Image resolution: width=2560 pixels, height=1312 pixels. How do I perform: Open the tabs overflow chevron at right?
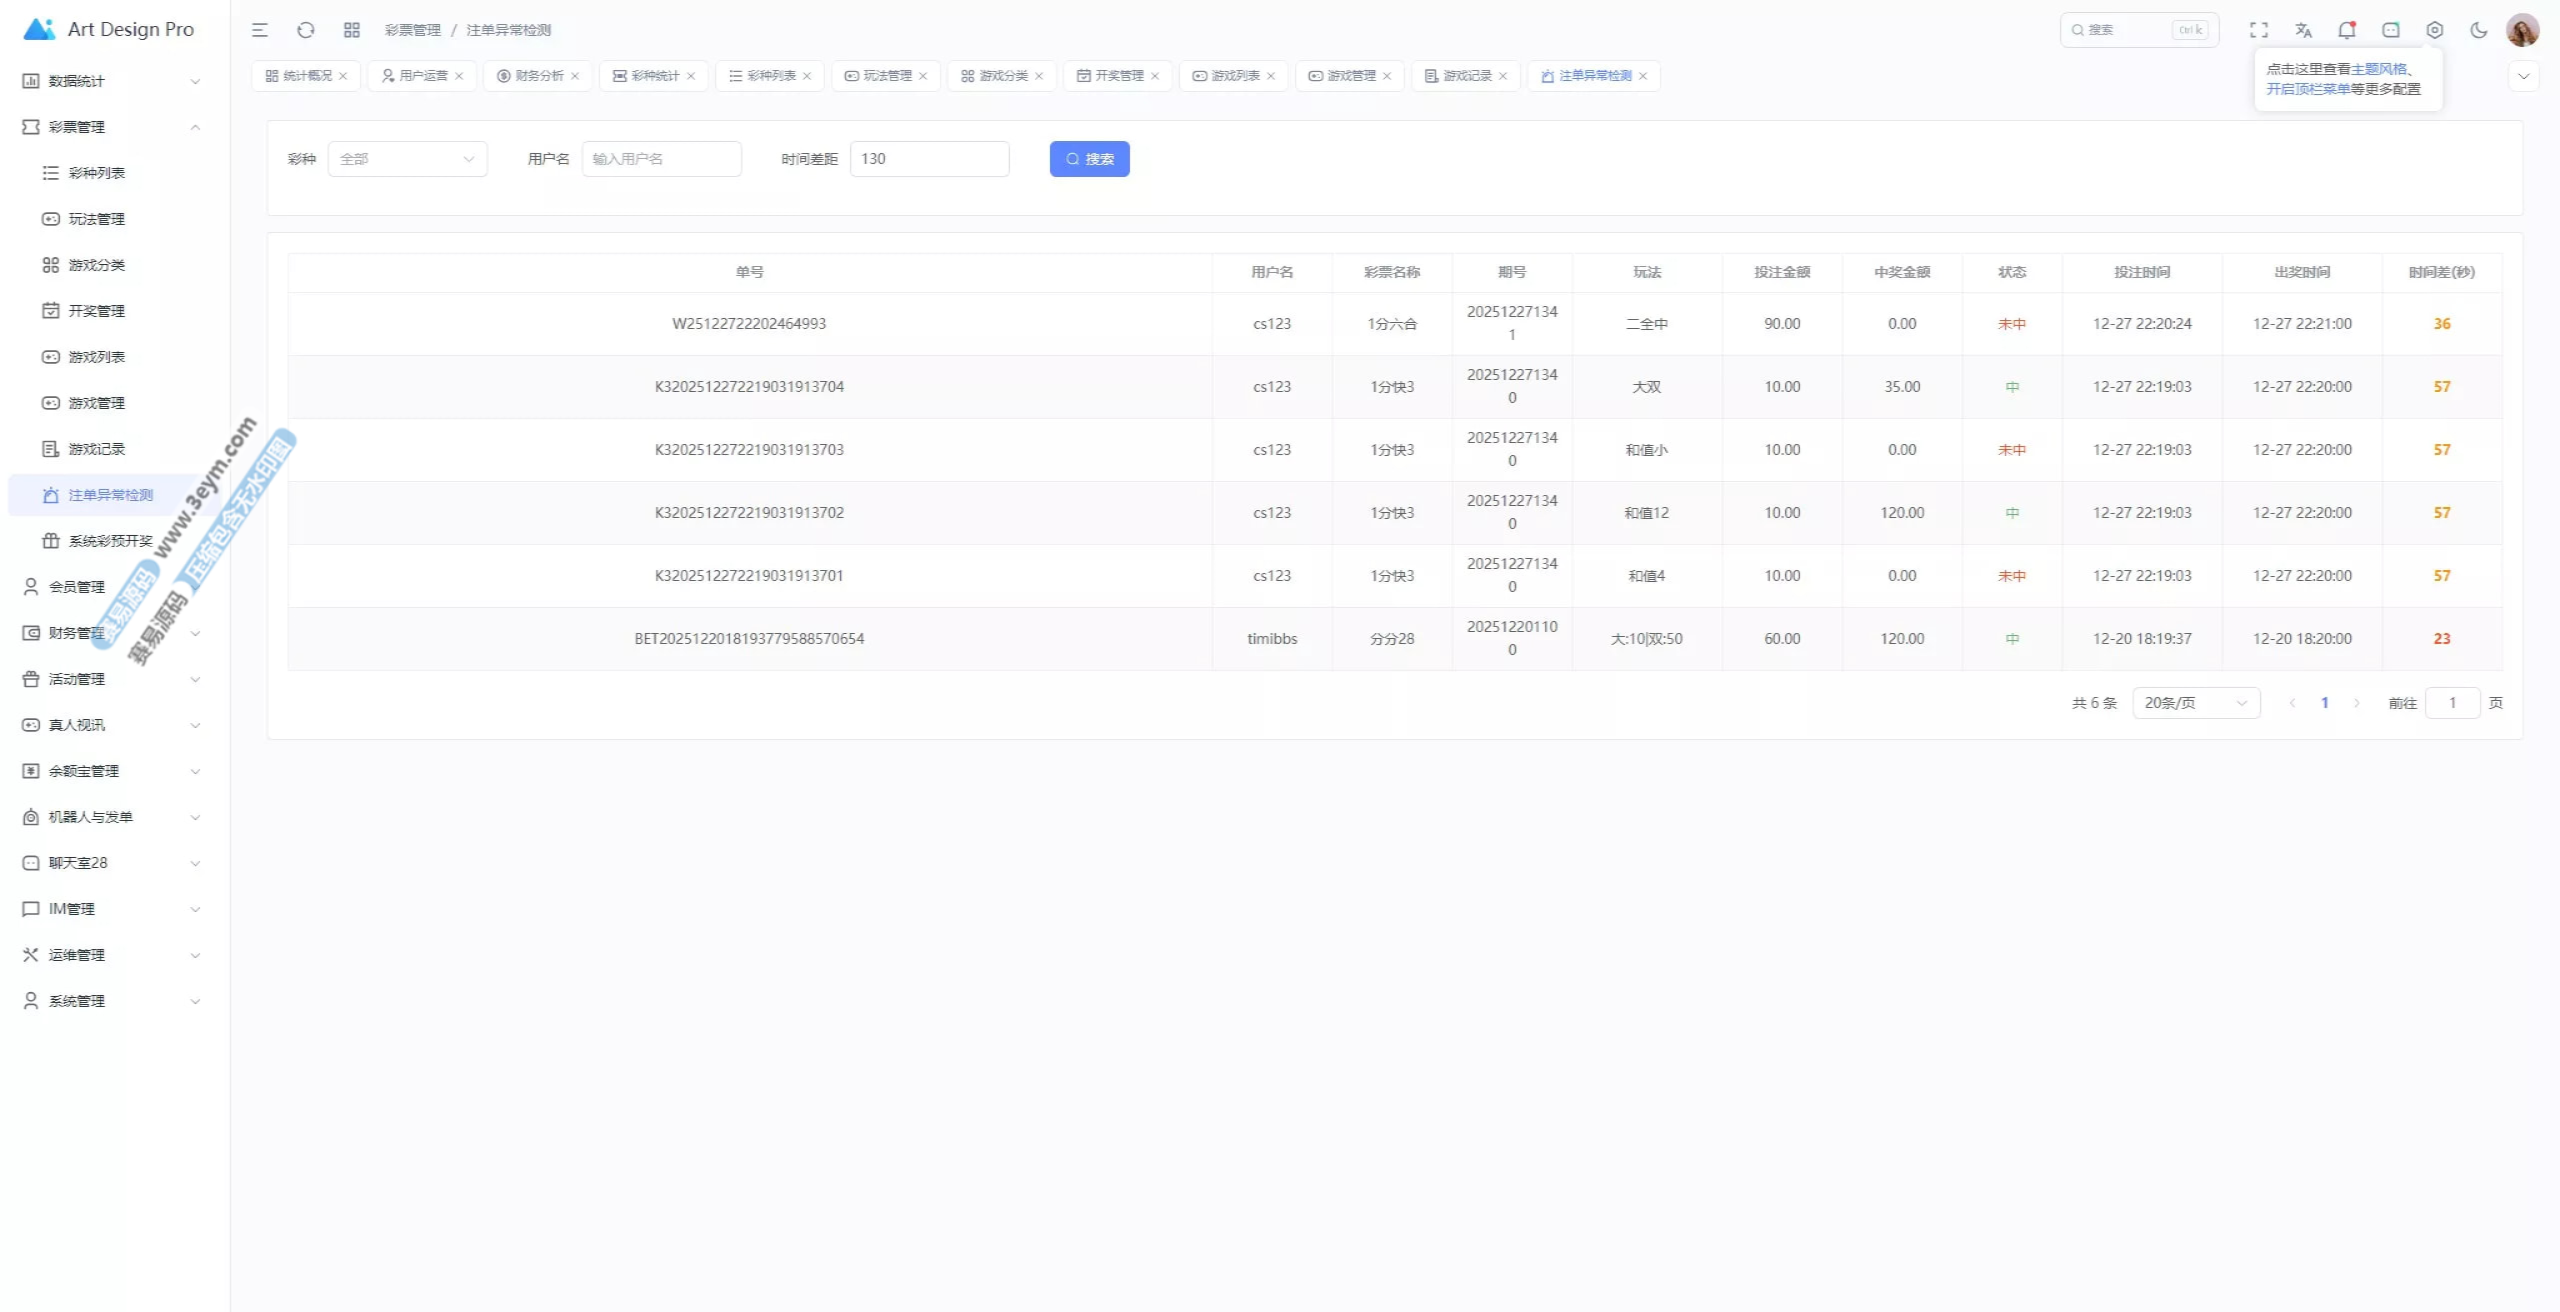(2523, 76)
